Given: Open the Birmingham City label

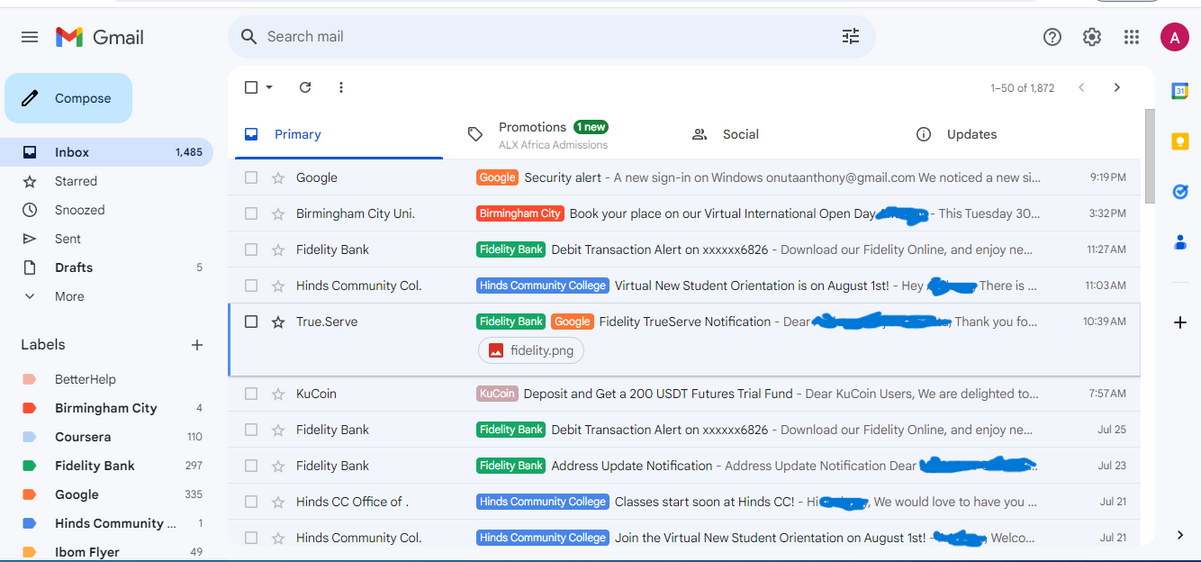Looking at the screenshot, I should click(107, 408).
